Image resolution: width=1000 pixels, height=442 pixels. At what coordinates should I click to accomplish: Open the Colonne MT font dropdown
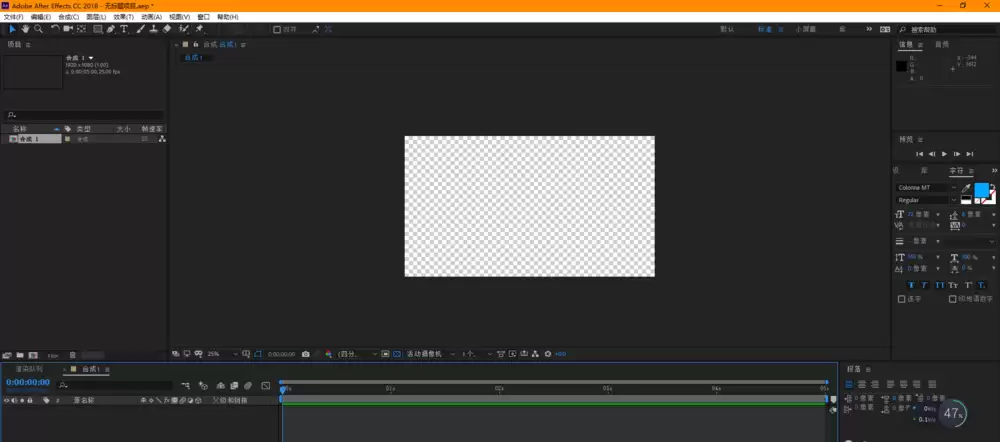coord(927,188)
